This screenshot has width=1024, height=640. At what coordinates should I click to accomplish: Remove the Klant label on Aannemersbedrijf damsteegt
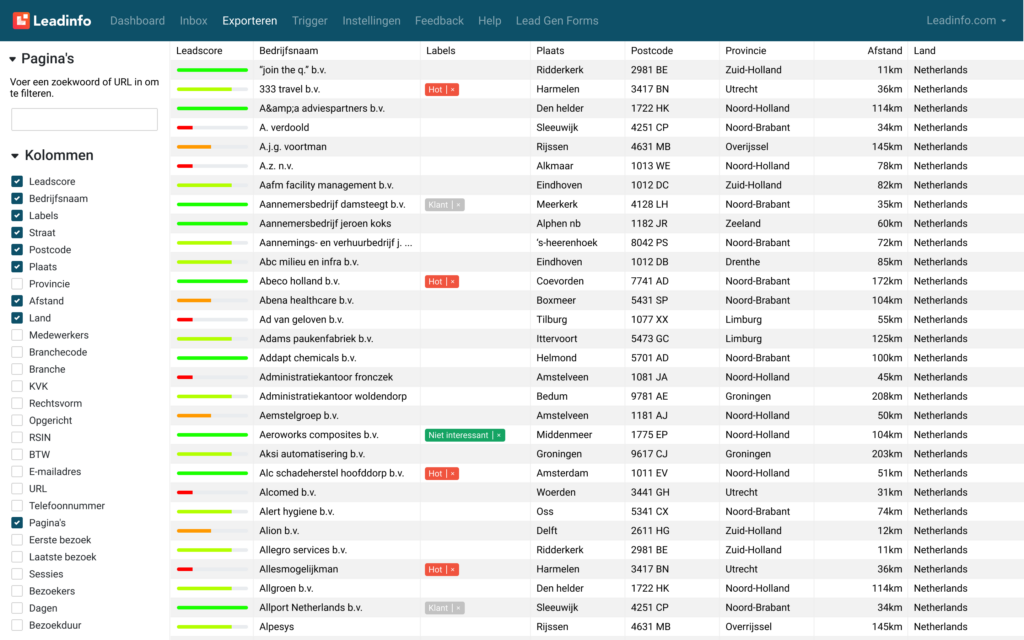click(458, 205)
